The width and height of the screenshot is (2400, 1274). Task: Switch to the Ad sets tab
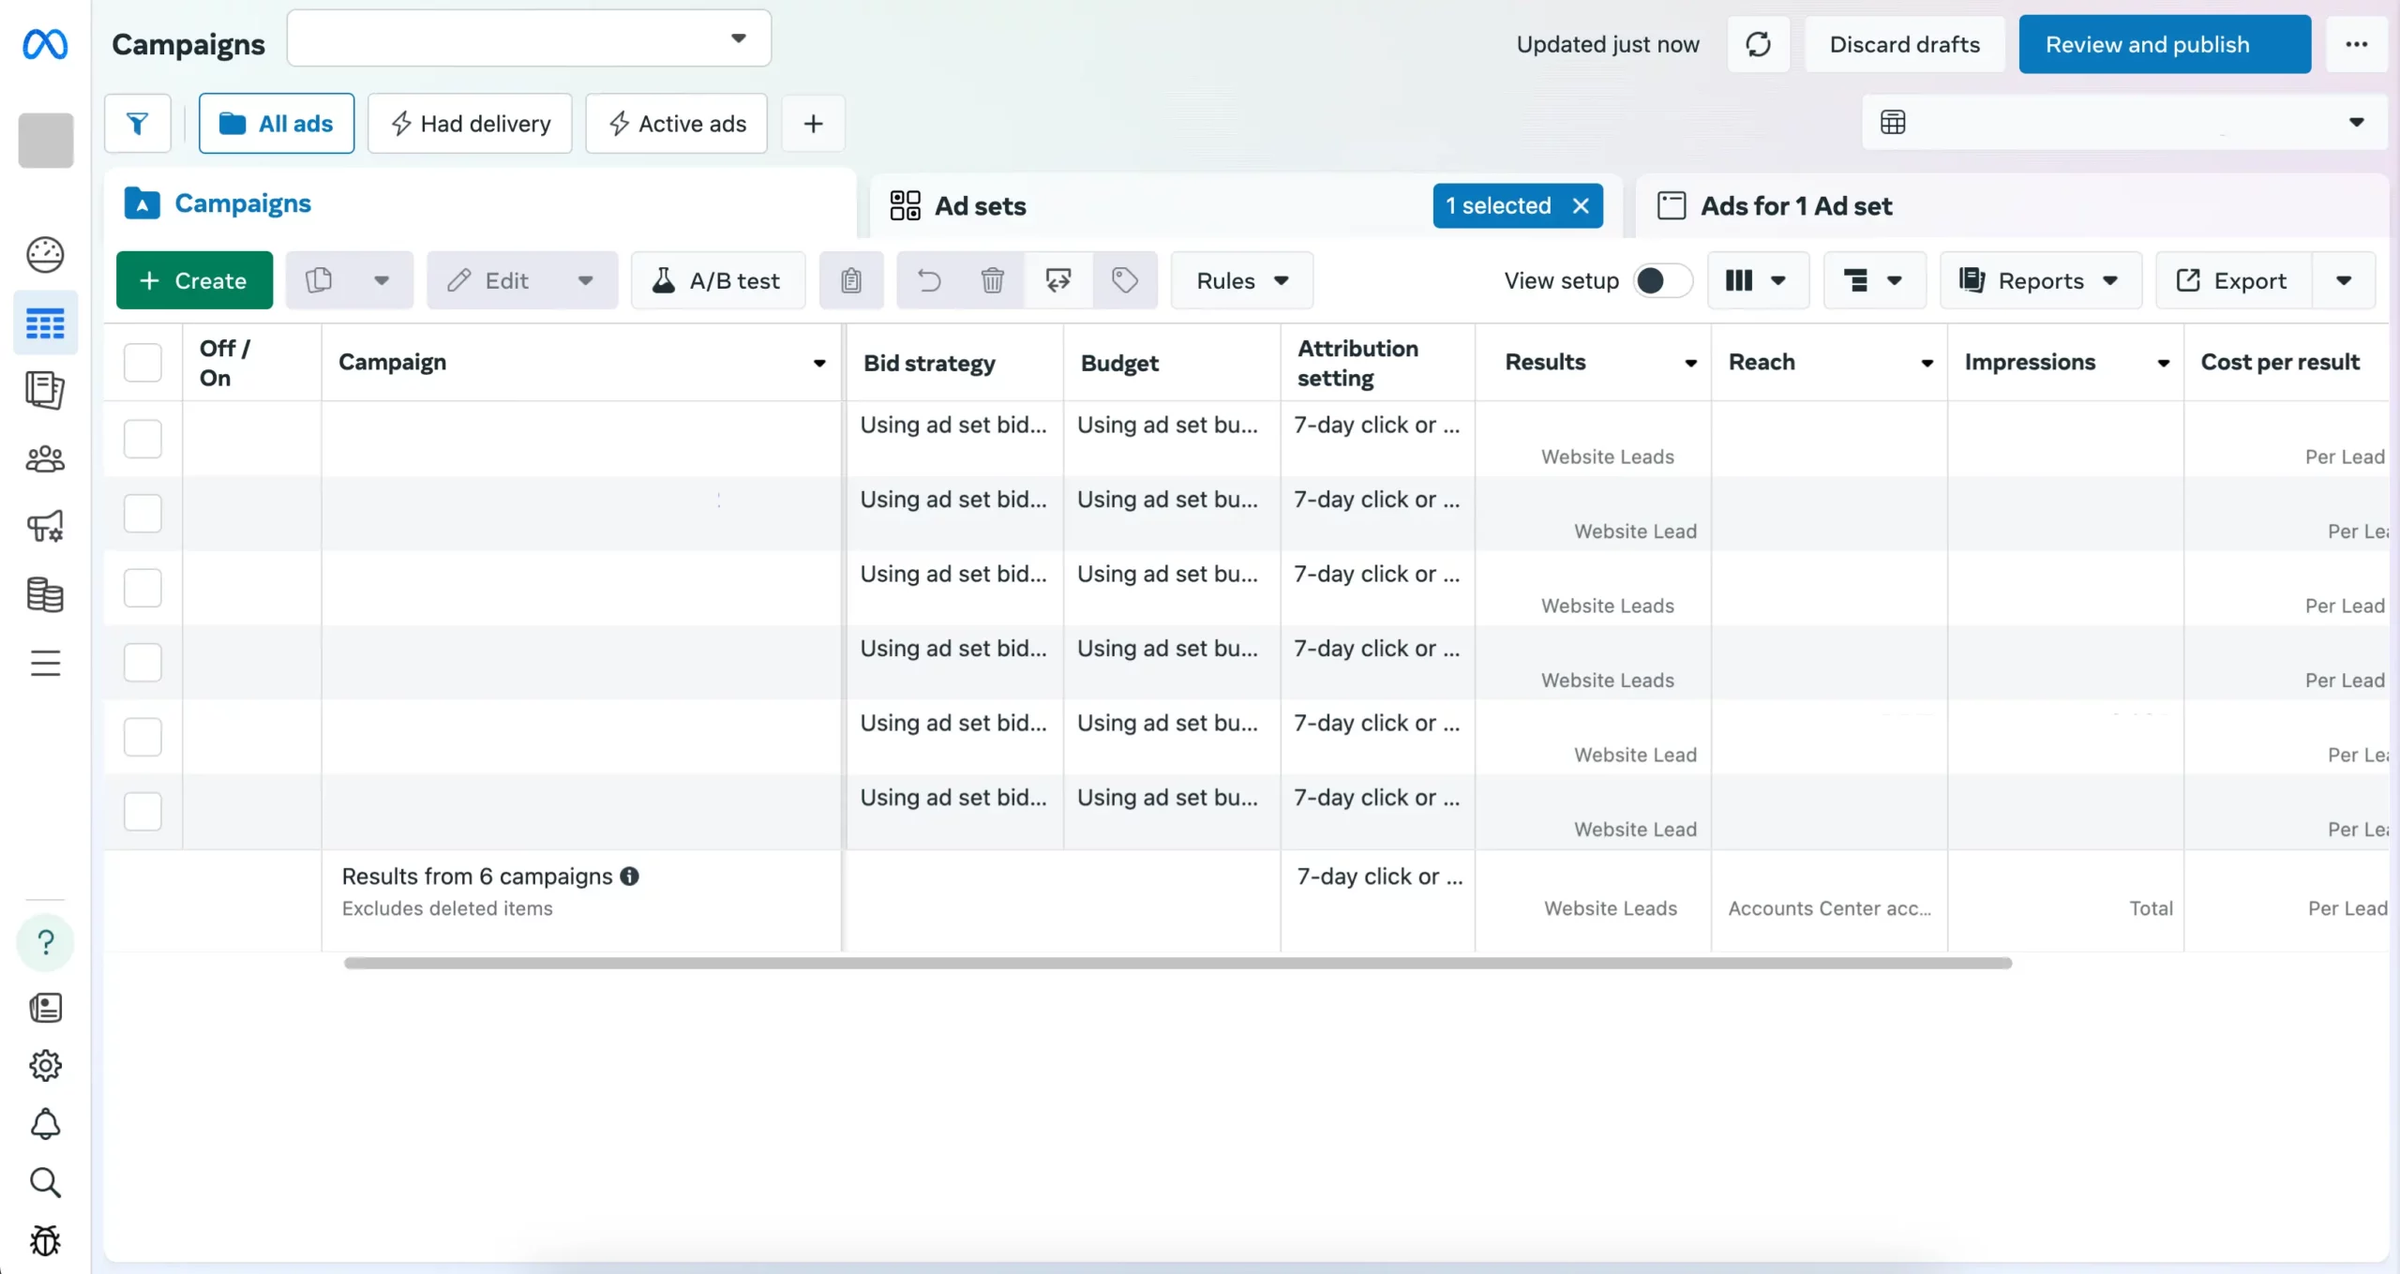[979, 205]
